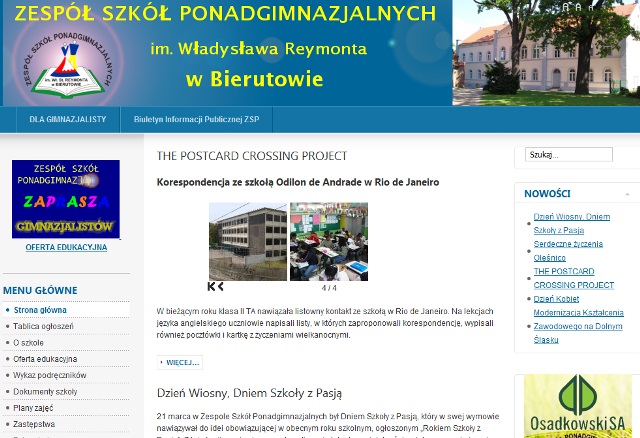Screen dimensions: 640x438
Task: Open Dzień Kobiet news link
Action: 556,299
